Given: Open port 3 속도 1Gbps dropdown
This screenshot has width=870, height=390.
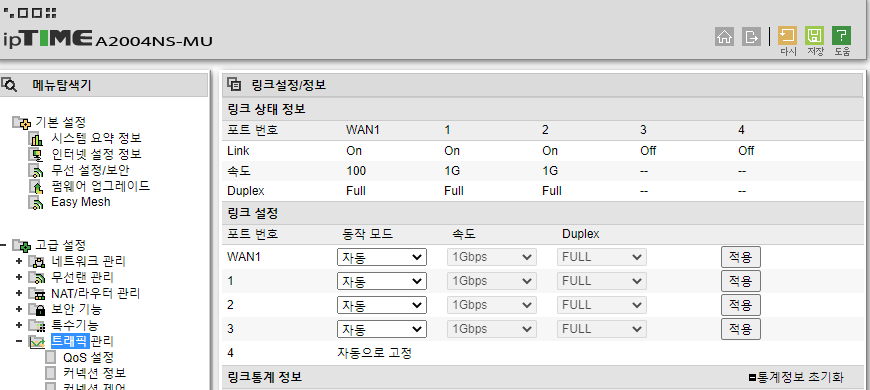Looking at the screenshot, I should click(492, 329).
